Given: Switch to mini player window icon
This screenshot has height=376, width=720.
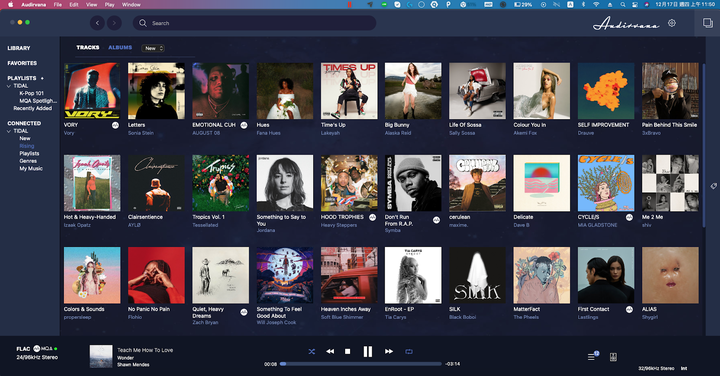Looking at the screenshot, I should (708, 23).
